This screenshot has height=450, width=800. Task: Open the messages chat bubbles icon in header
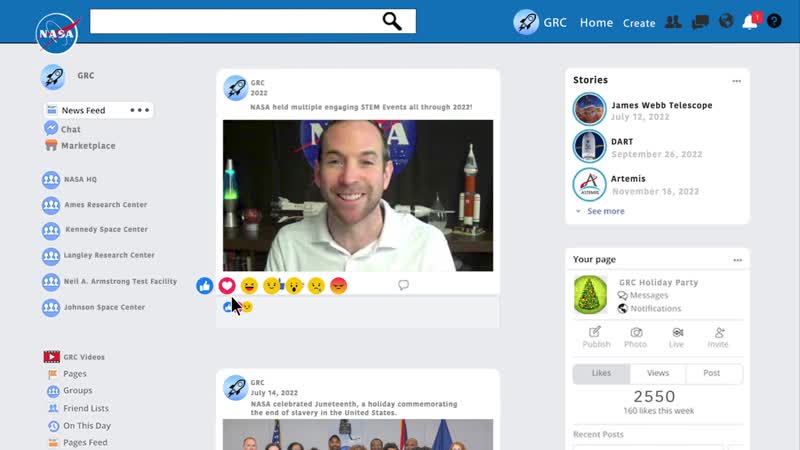point(701,22)
